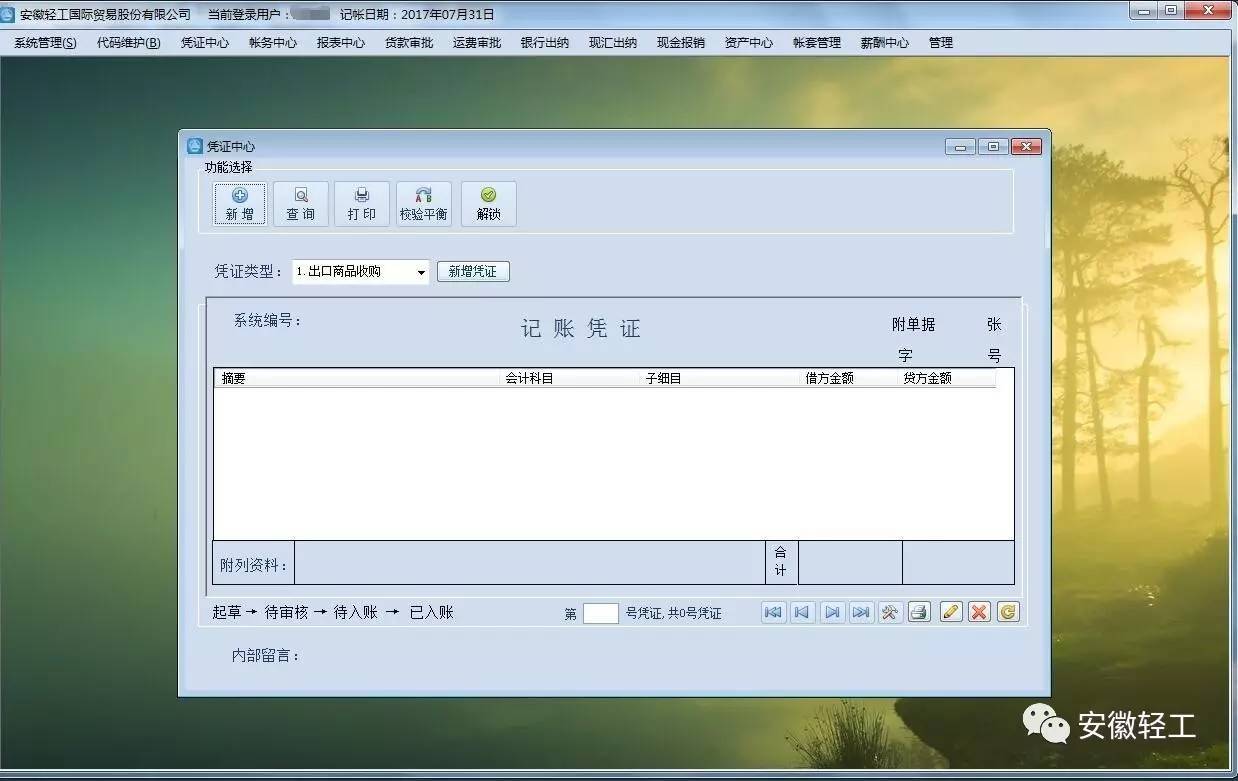This screenshot has width=1238, height=781.
Task: Minimize the 凭证中心 window
Action: tap(960, 147)
